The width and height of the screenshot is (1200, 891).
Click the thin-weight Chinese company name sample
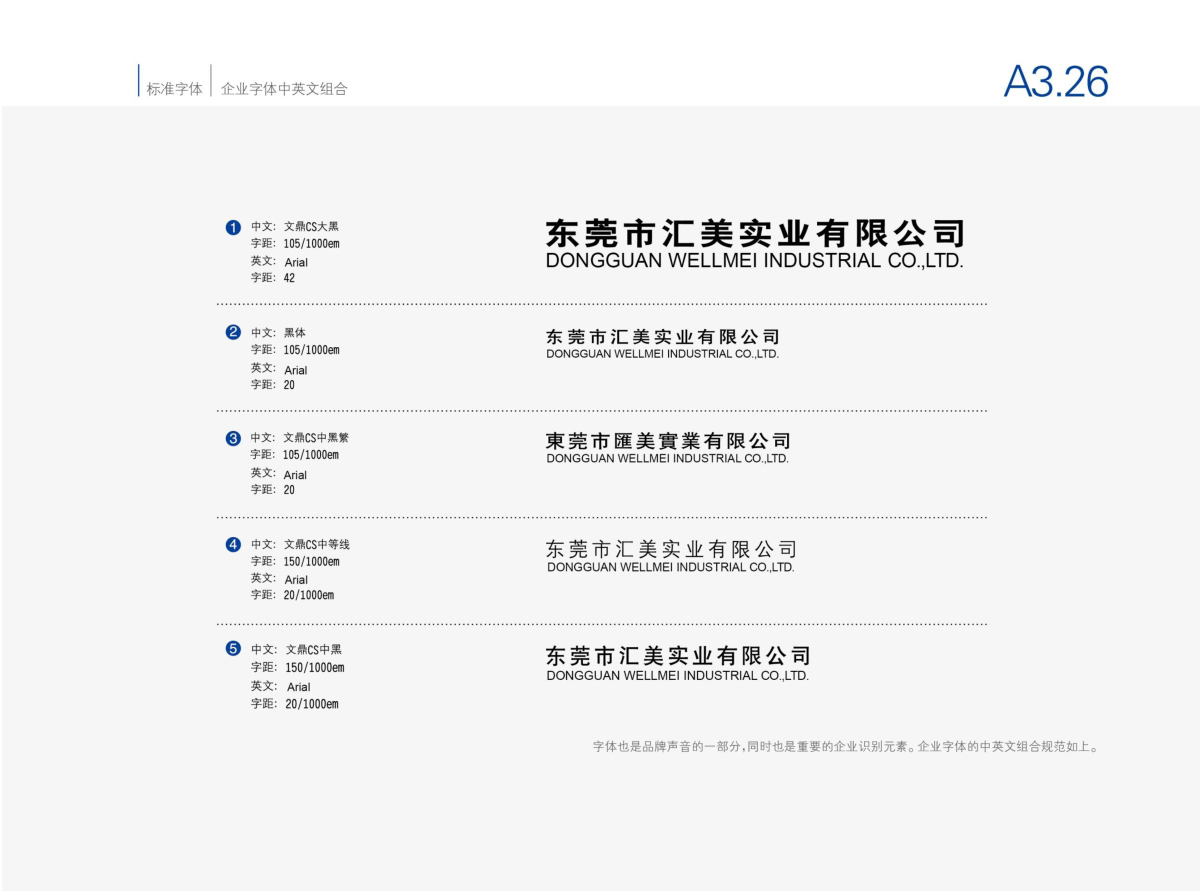click(671, 549)
